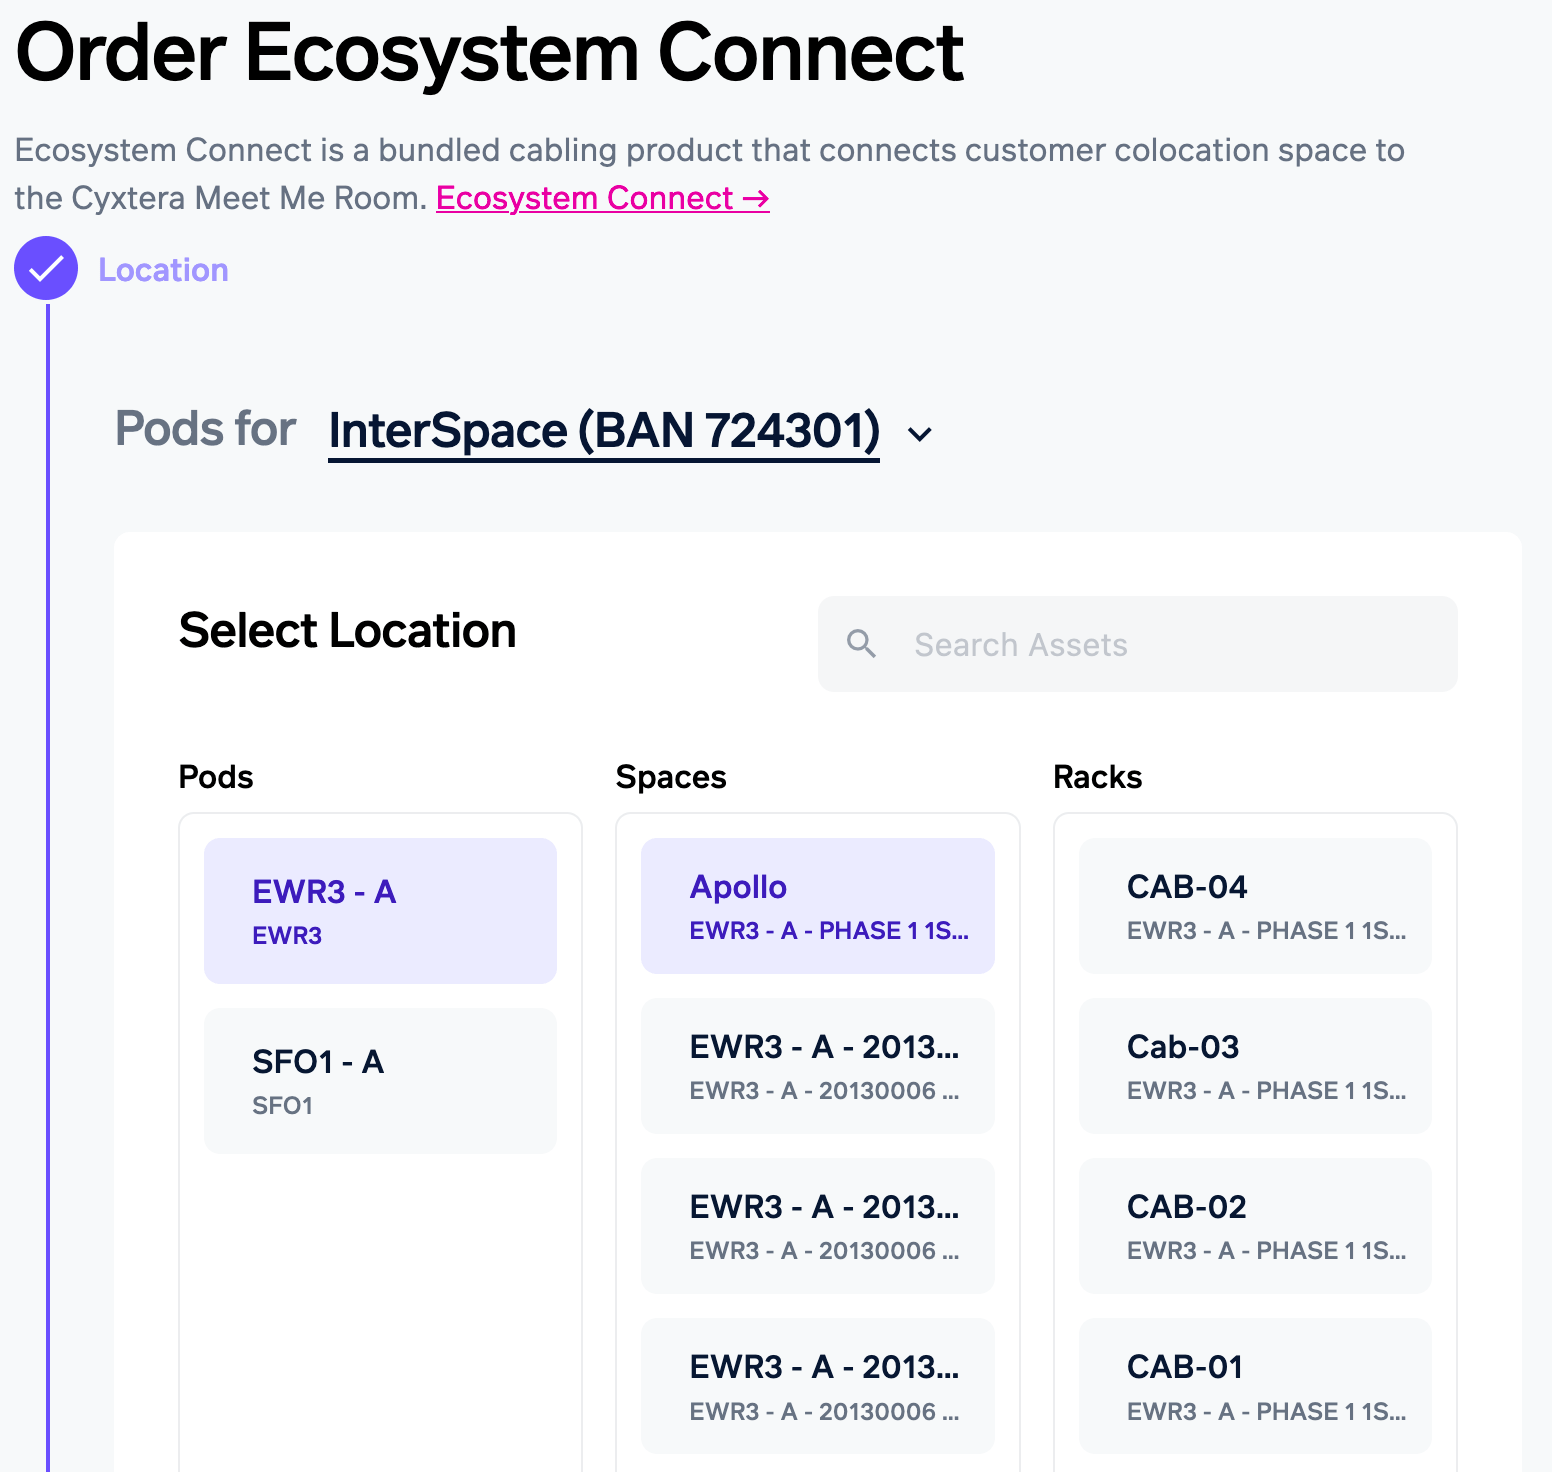The image size is (1552, 1472).
Task: Open the Ecosystem Connect link
Action: 602,198
